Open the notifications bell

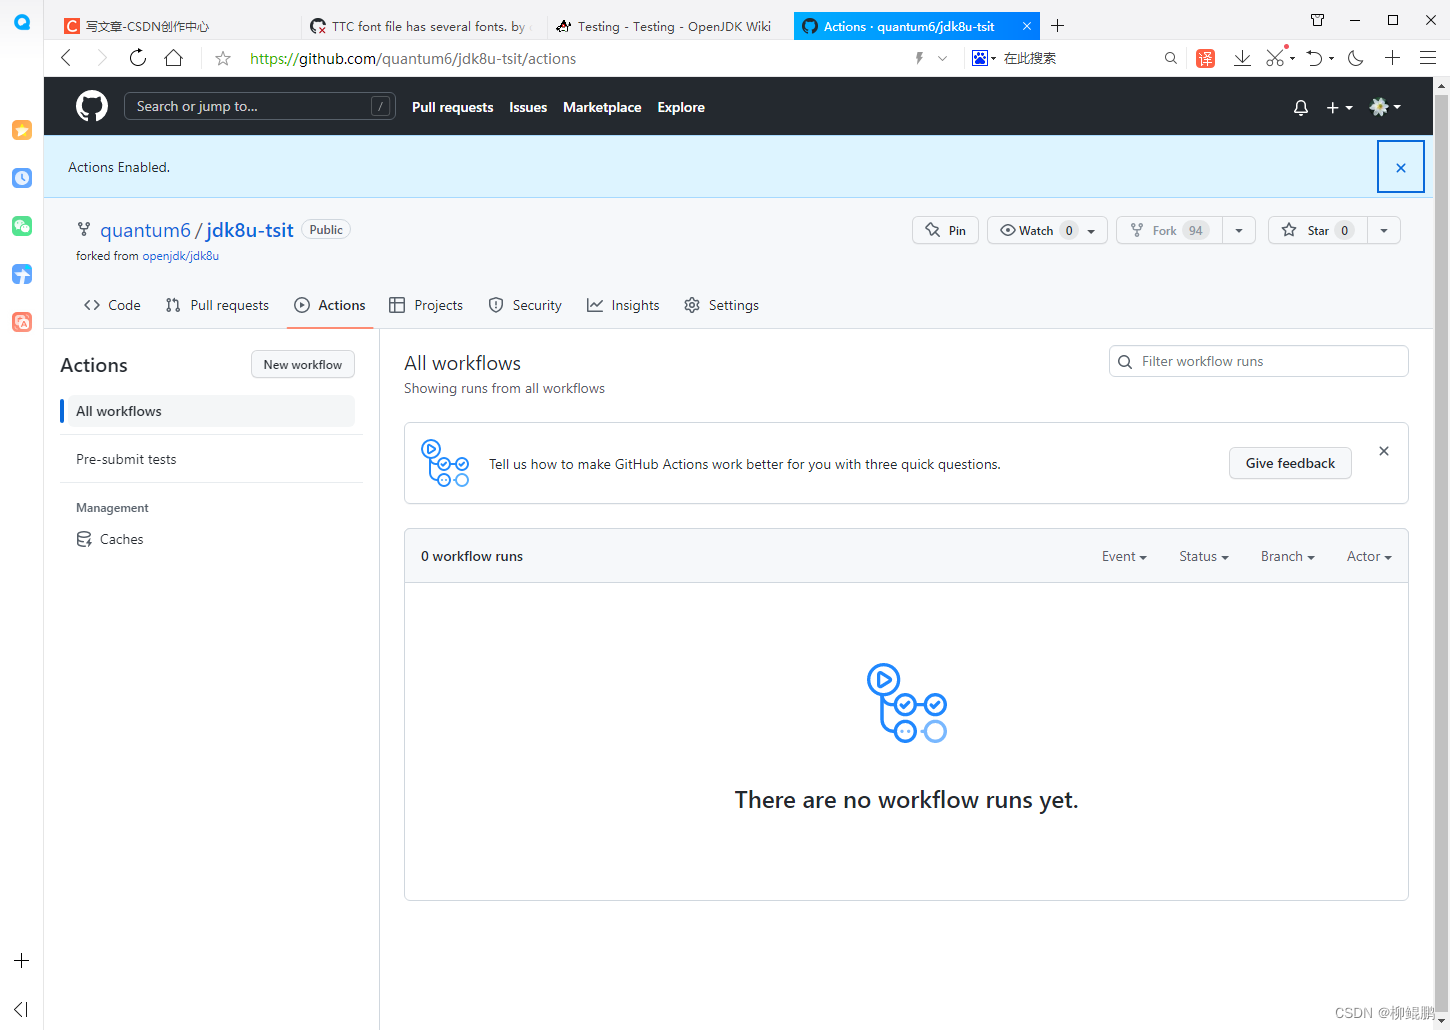(1300, 107)
